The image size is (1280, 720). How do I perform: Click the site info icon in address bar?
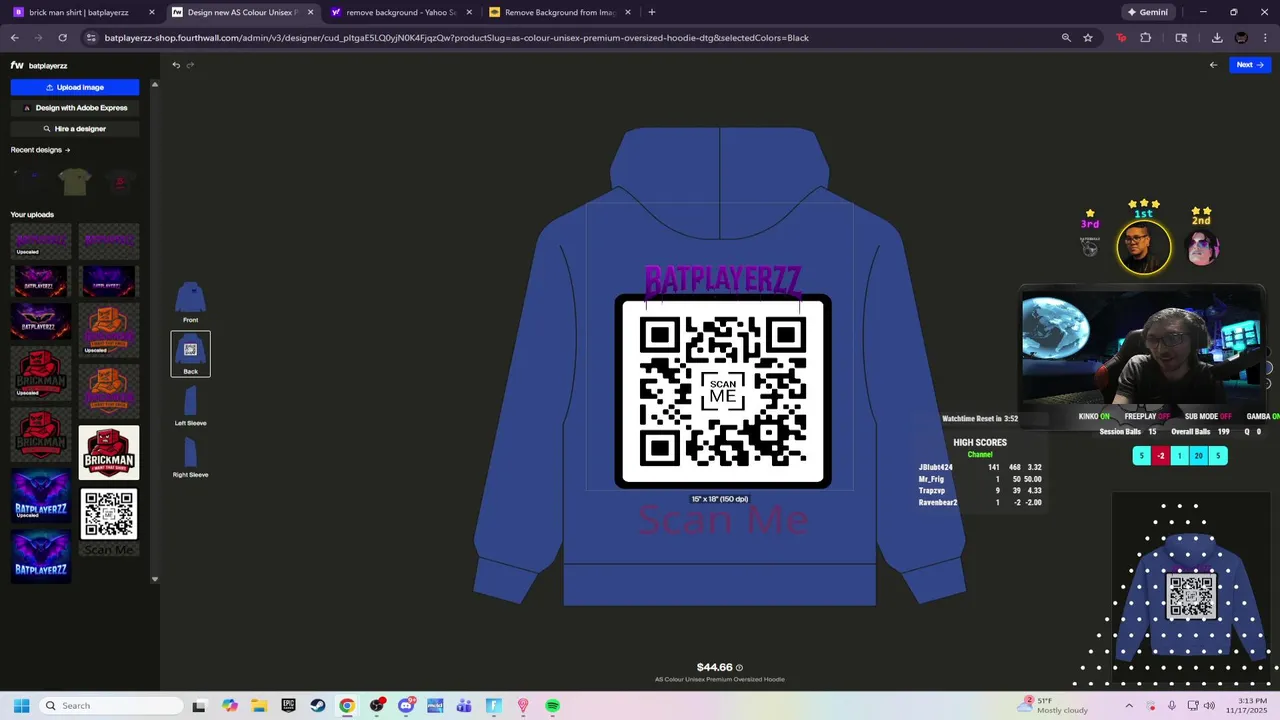click(92, 38)
